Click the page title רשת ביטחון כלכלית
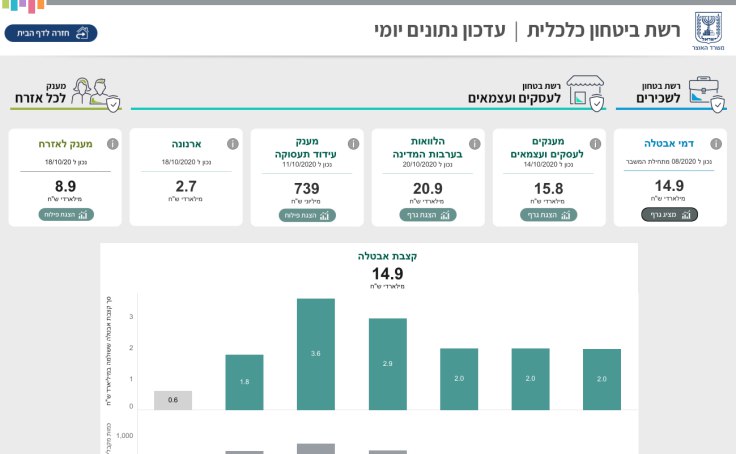Image resolution: width=736 pixels, height=454 pixels. click(604, 31)
